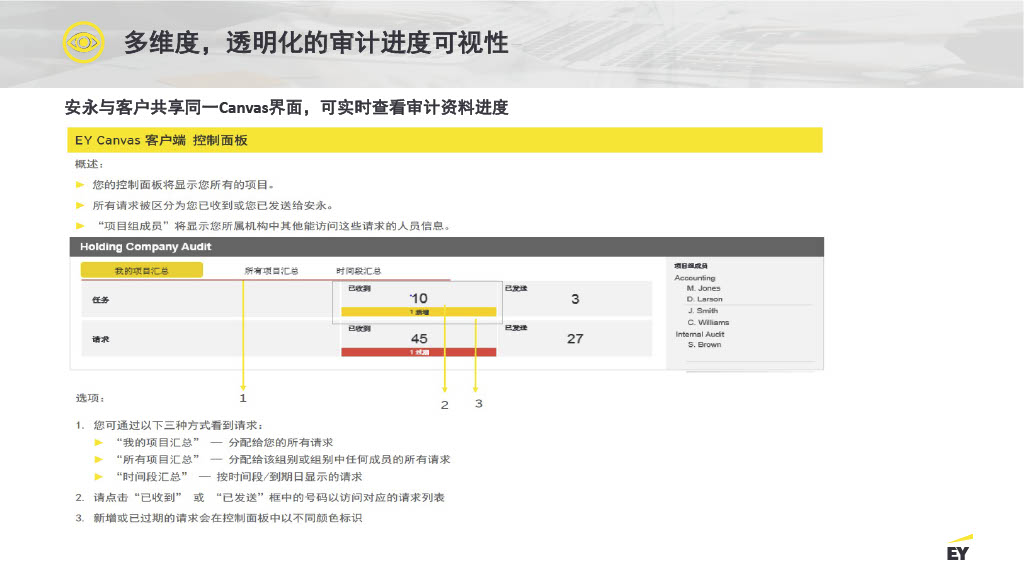Open sent requests count 27

575,338
